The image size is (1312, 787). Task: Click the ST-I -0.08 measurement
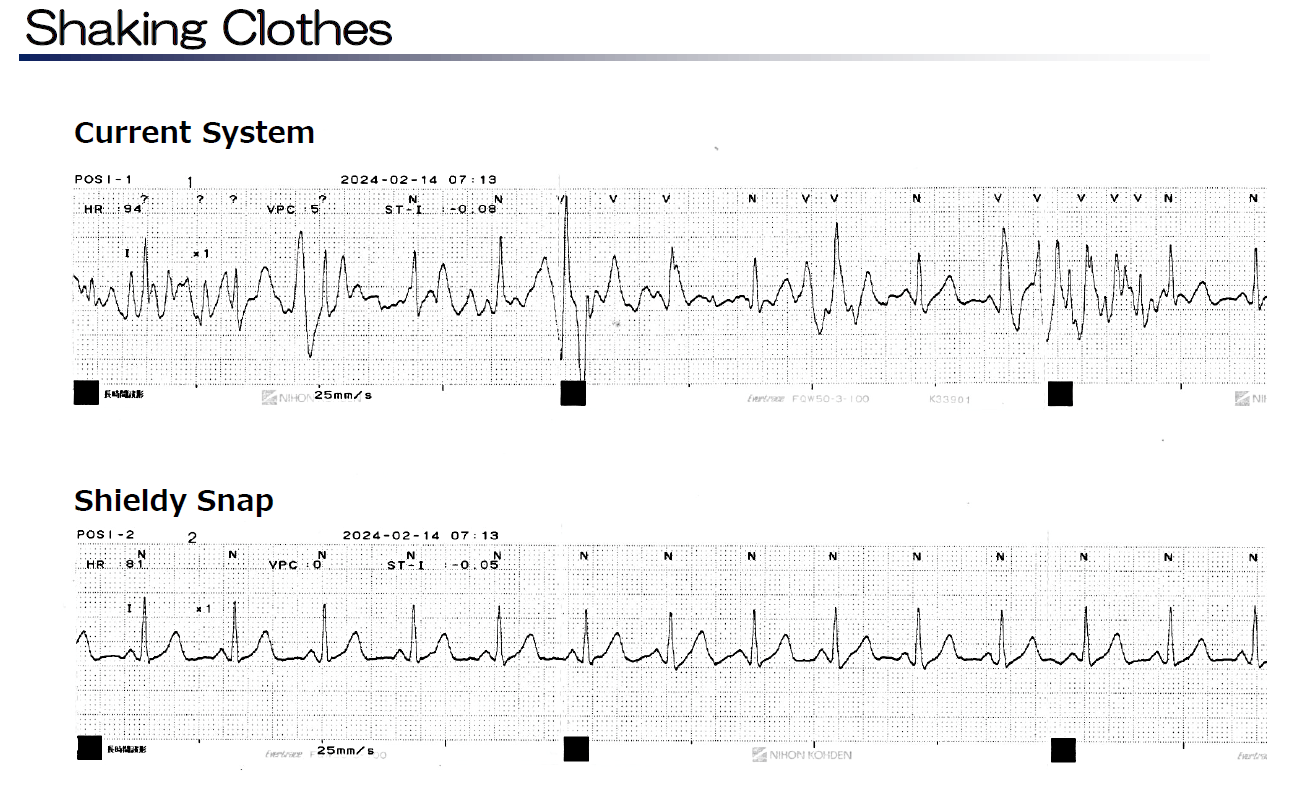[x=442, y=210]
